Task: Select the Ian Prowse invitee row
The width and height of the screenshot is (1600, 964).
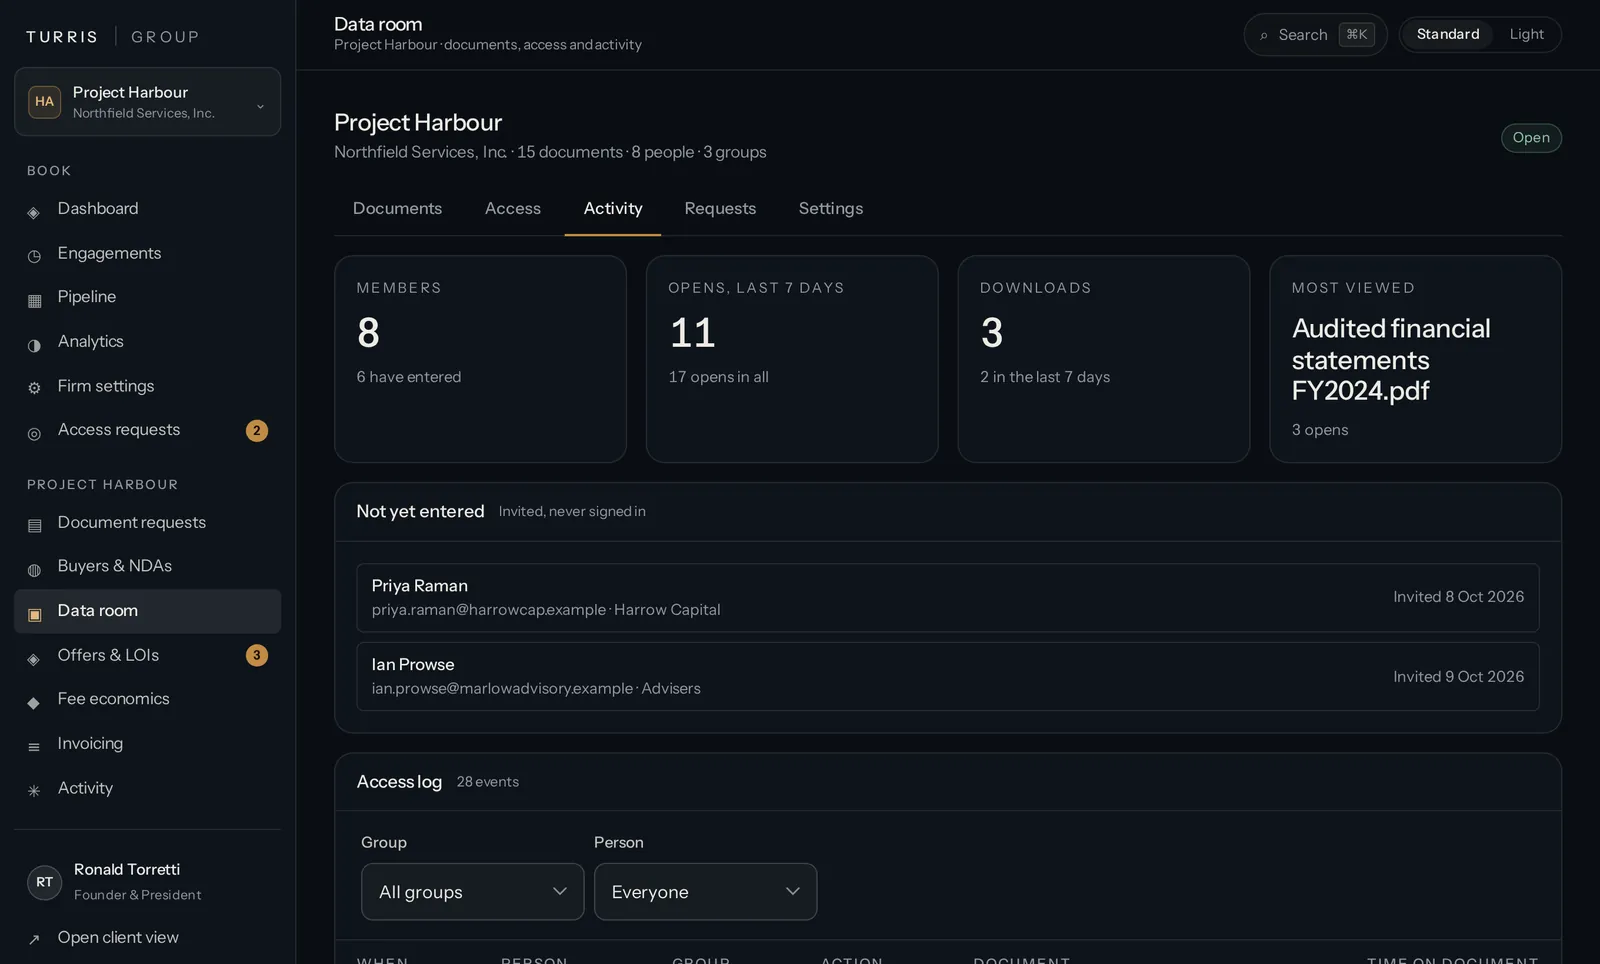Action: tap(947, 677)
